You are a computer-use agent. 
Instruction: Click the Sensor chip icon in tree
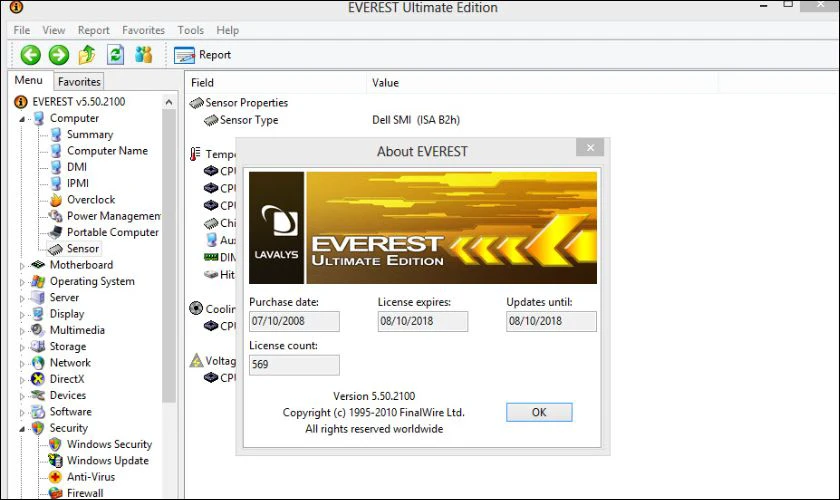tap(56, 249)
